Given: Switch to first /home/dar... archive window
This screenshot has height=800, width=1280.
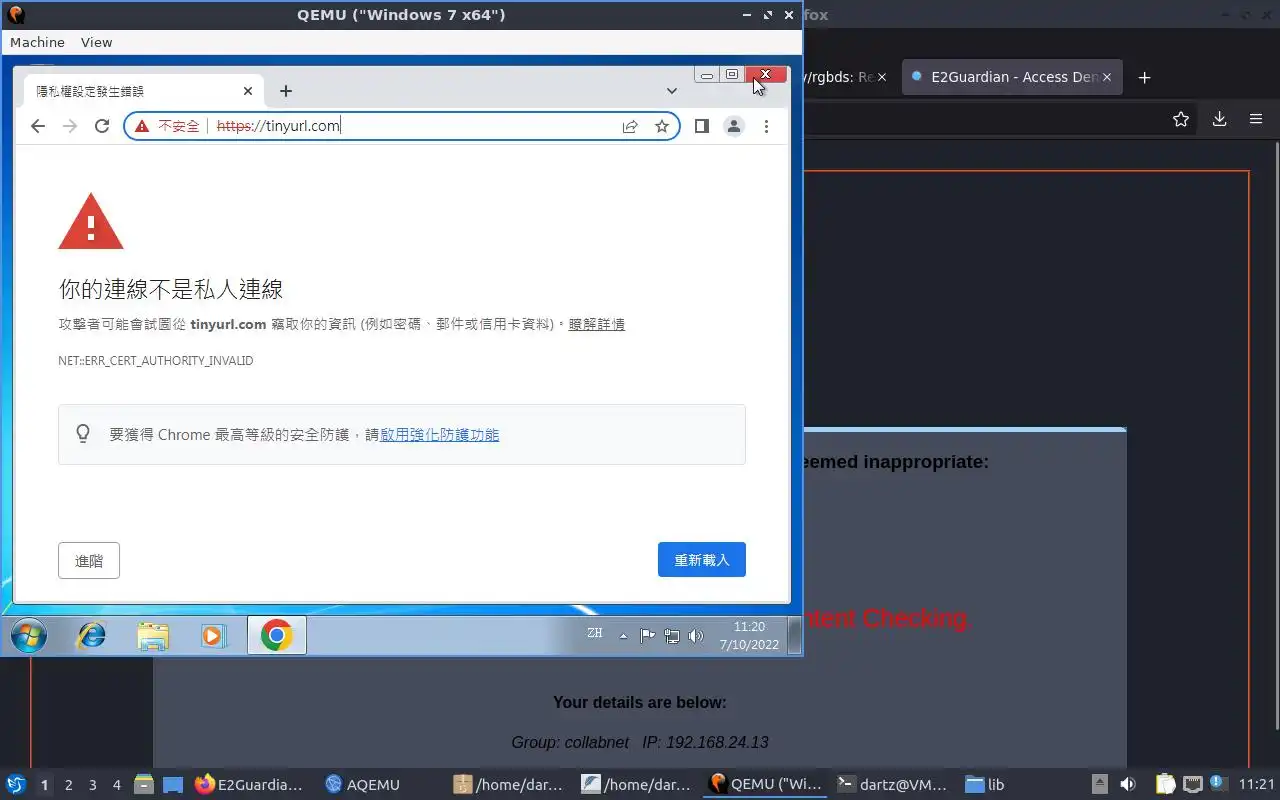Looking at the screenshot, I should pyautogui.click(x=508, y=785).
